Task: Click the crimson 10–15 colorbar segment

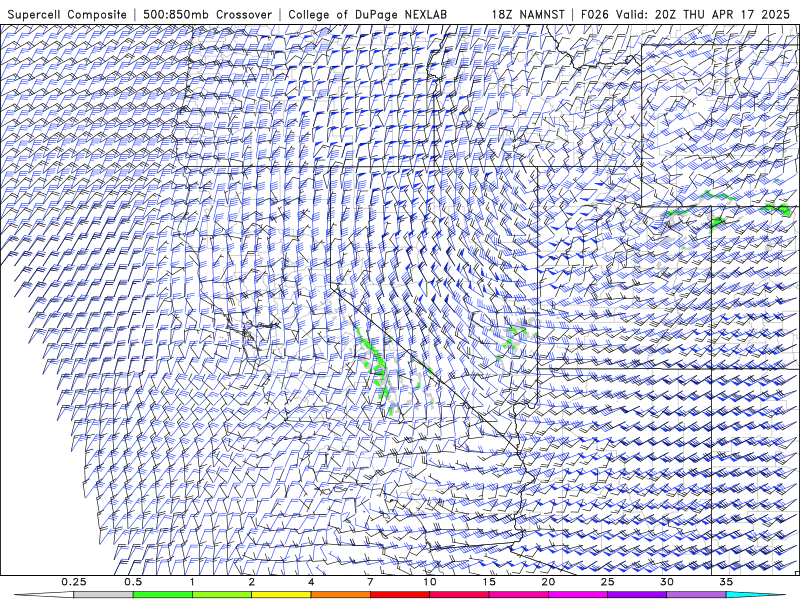Action: tap(459, 595)
